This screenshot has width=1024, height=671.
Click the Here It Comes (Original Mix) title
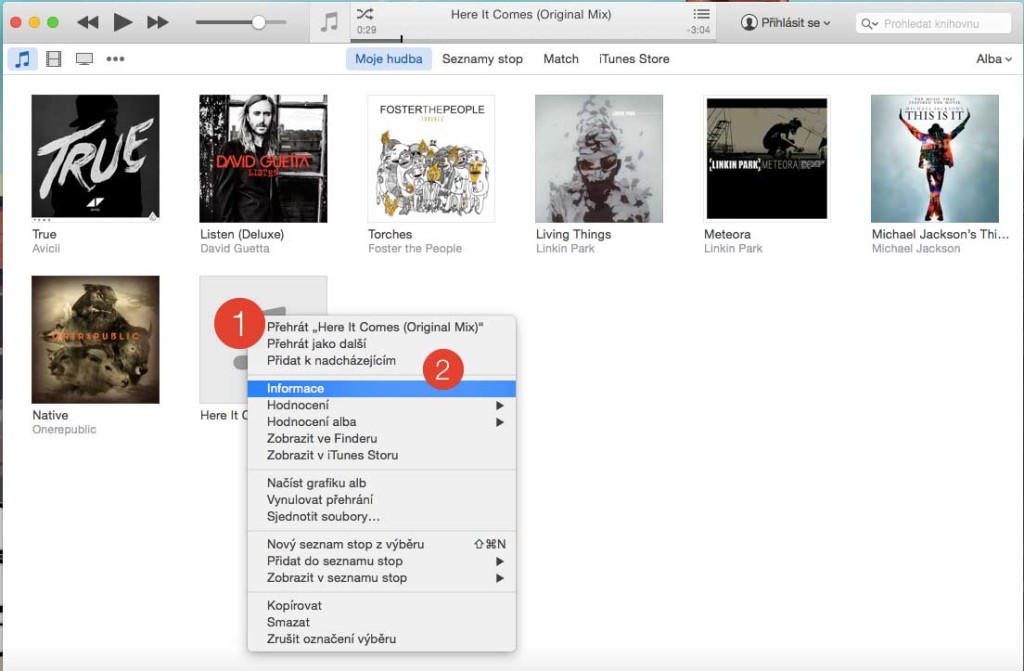(x=531, y=14)
